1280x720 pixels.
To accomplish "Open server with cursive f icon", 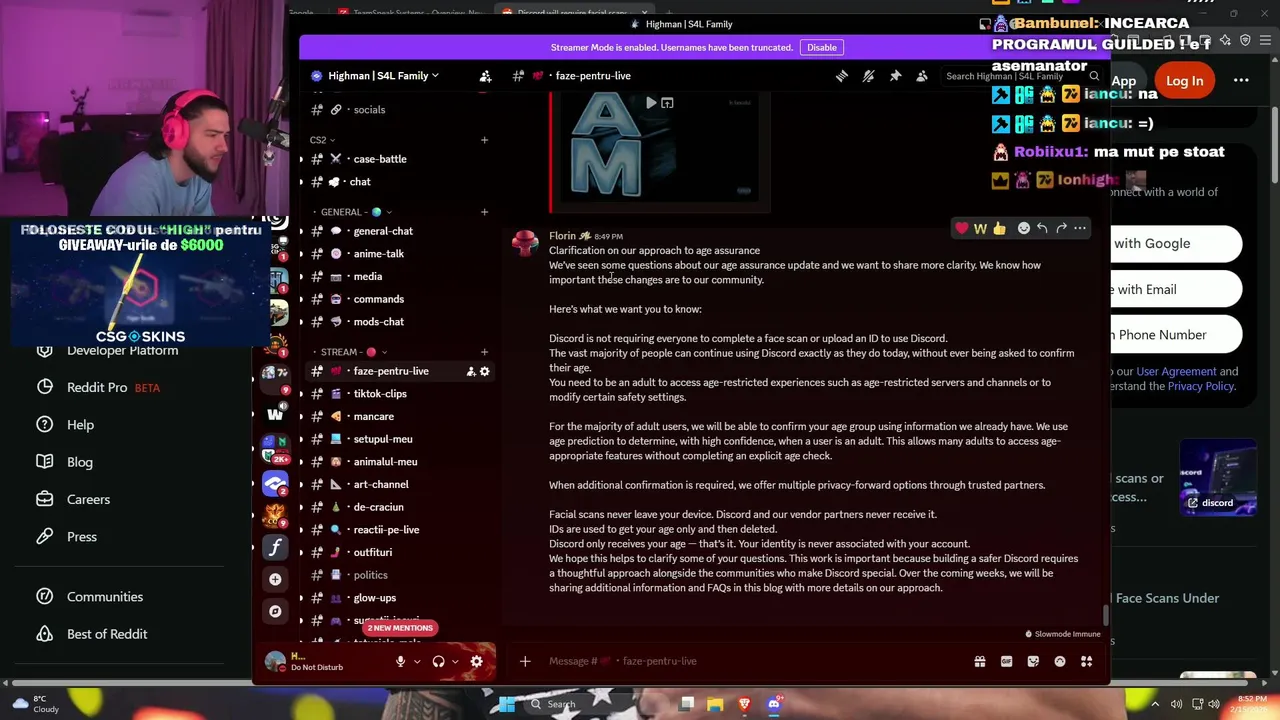I will [x=275, y=547].
